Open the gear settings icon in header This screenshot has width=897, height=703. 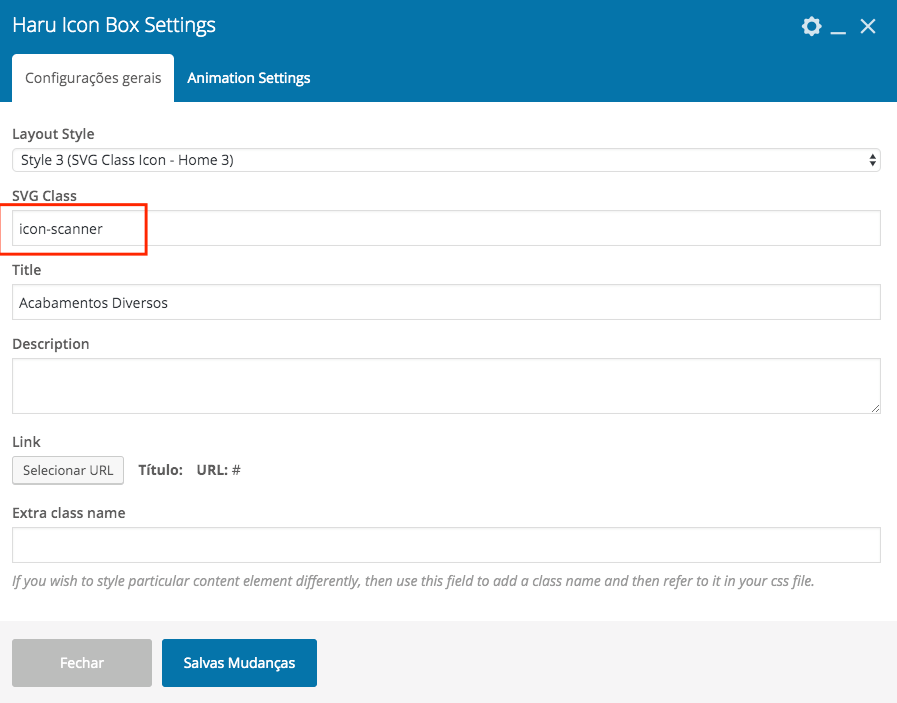pos(811,26)
